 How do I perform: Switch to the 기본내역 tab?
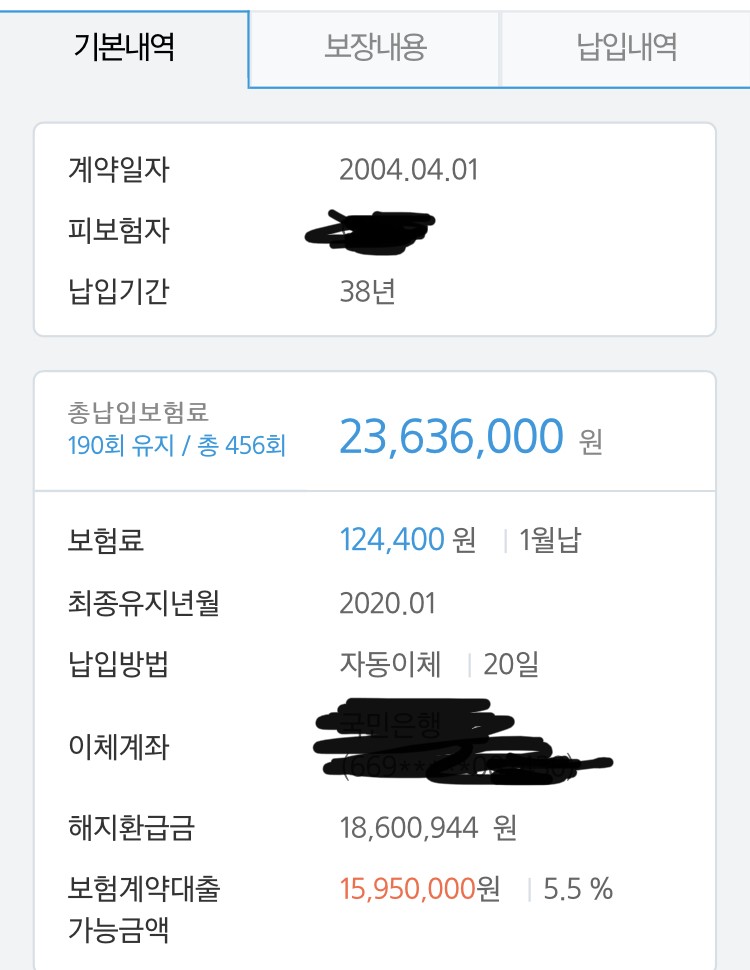click(124, 48)
